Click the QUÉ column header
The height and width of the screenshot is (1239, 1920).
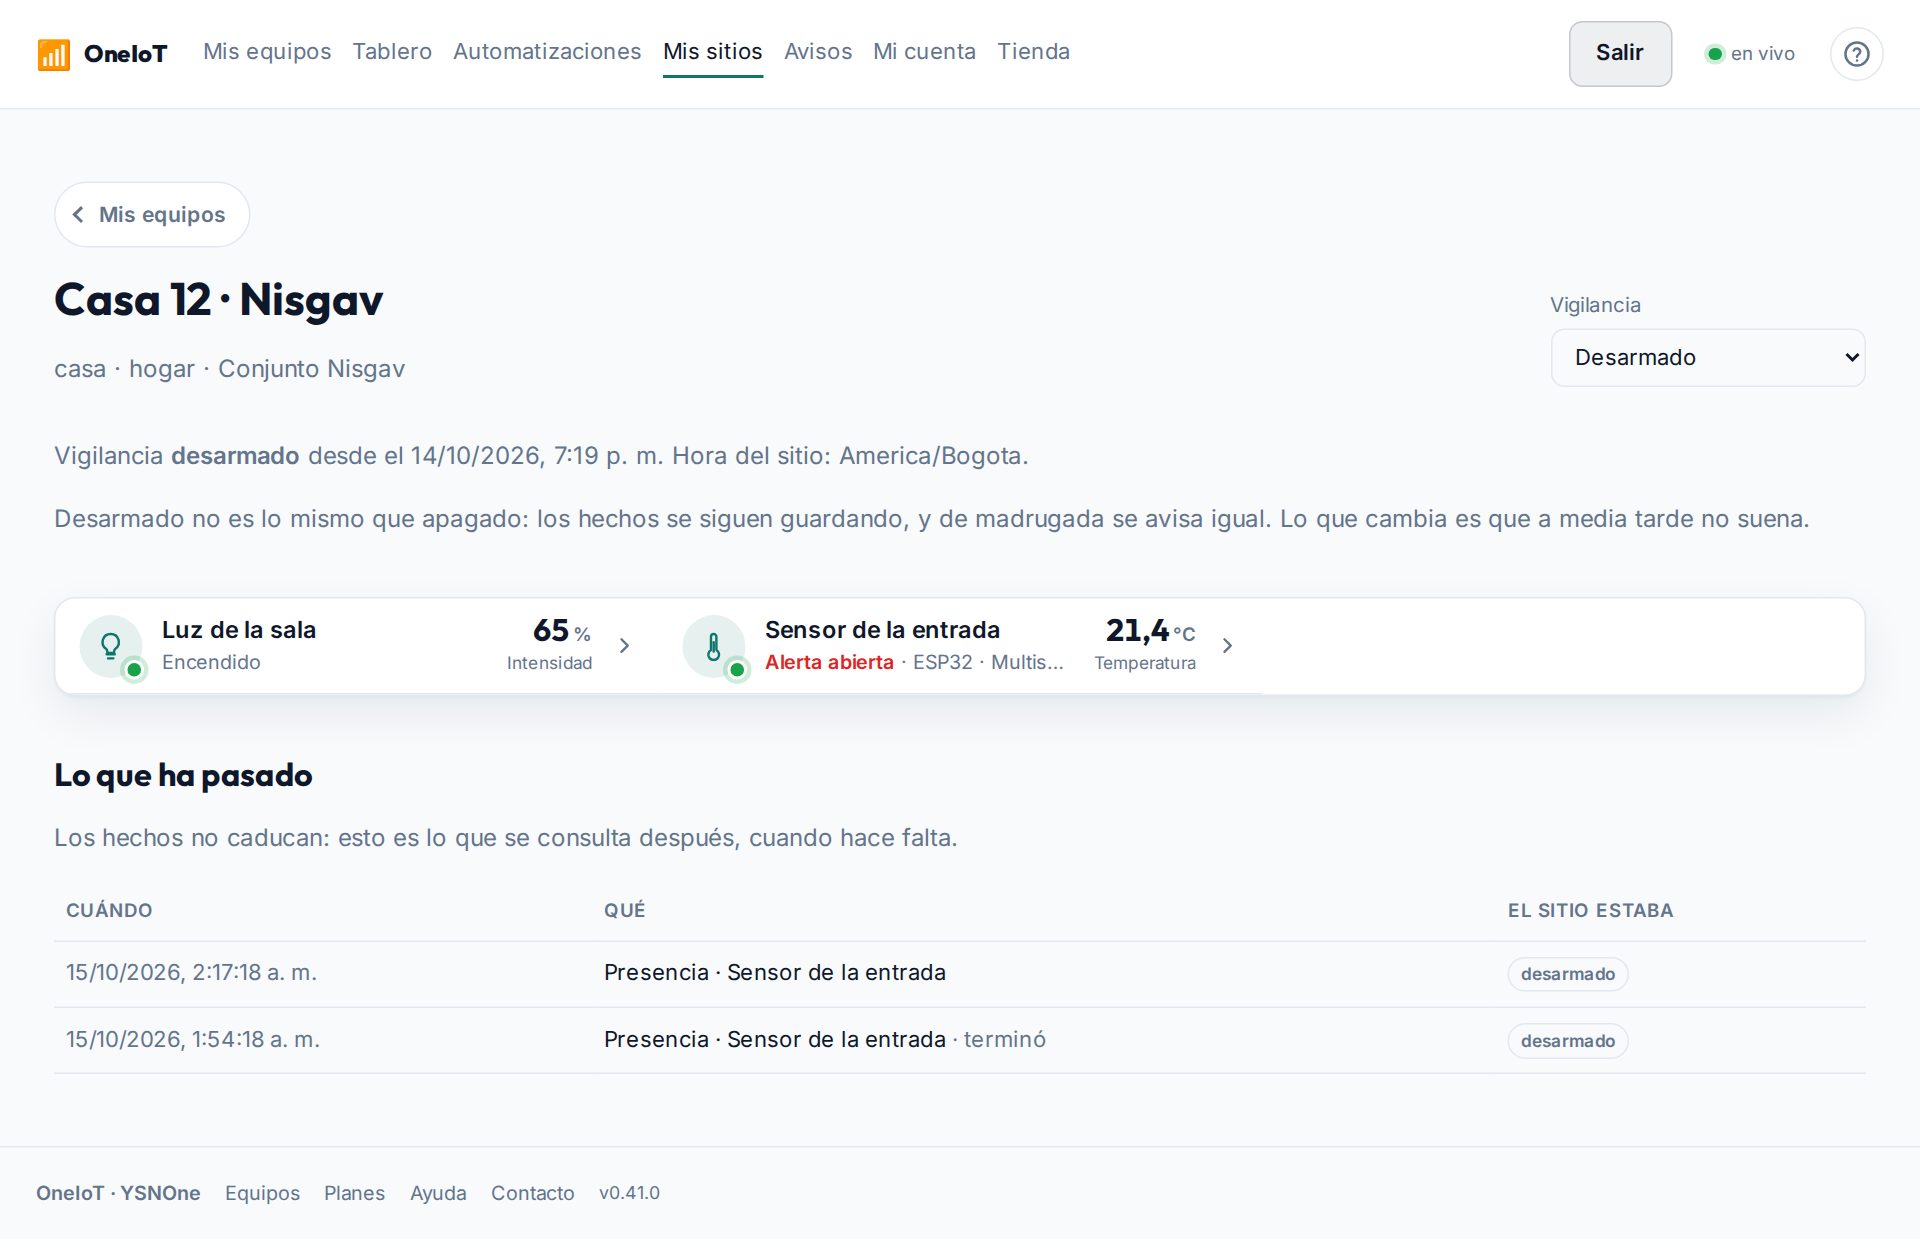pyautogui.click(x=625, y=910)
